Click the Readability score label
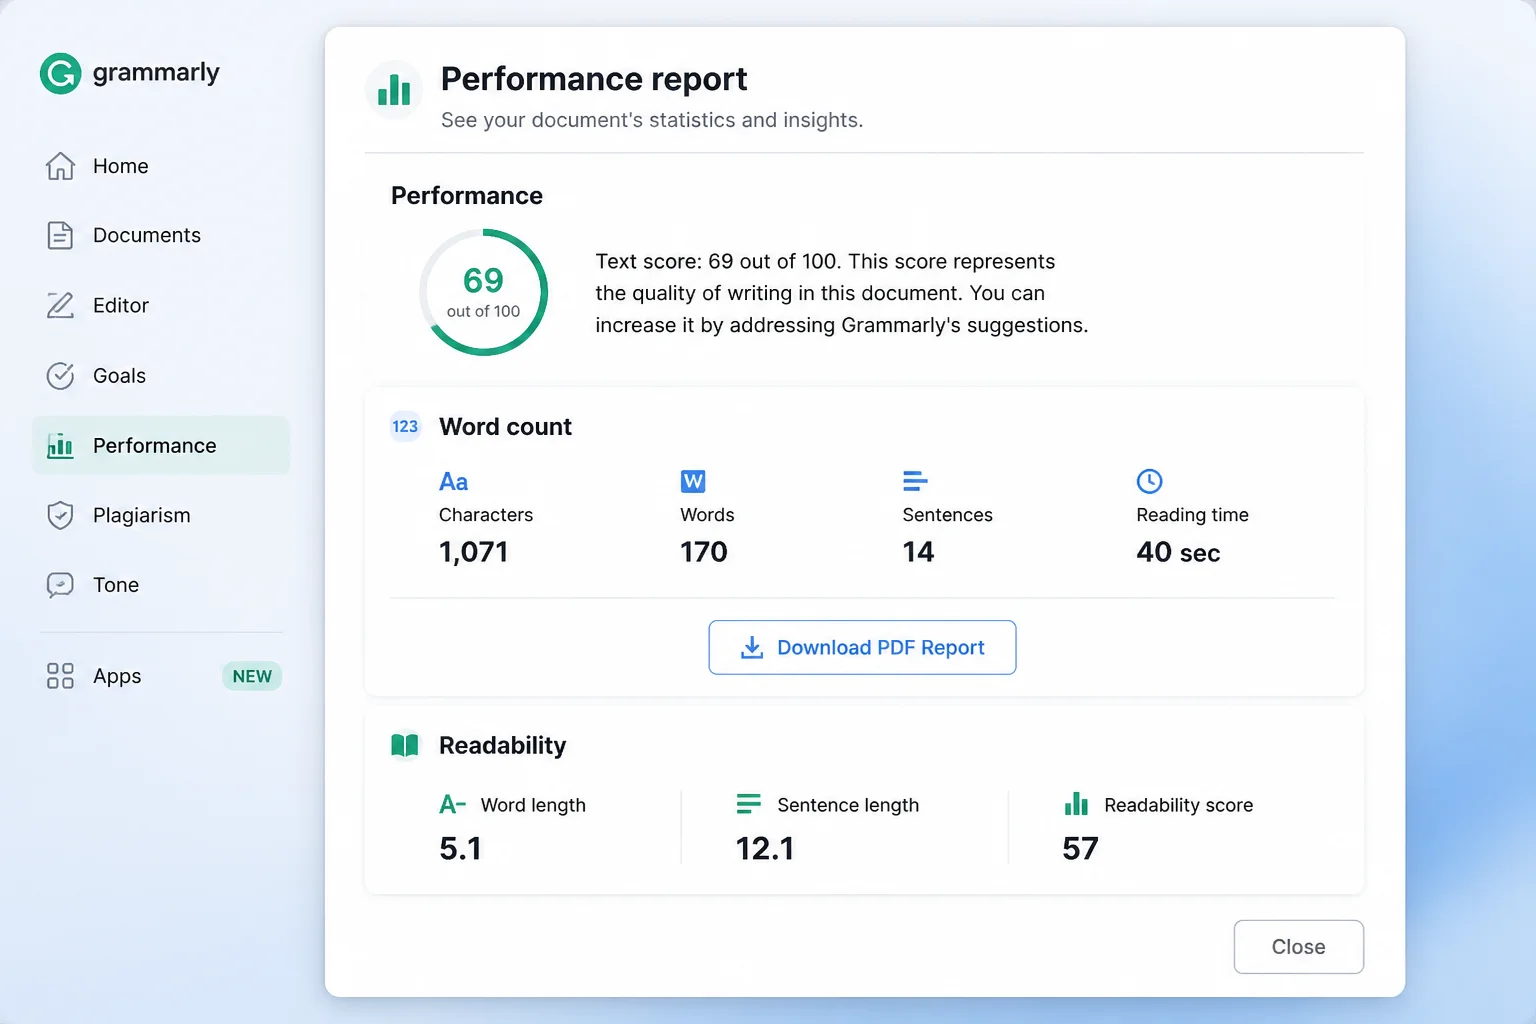Viewport: 1536px width, 1024px height. [x=1178, y=805]
